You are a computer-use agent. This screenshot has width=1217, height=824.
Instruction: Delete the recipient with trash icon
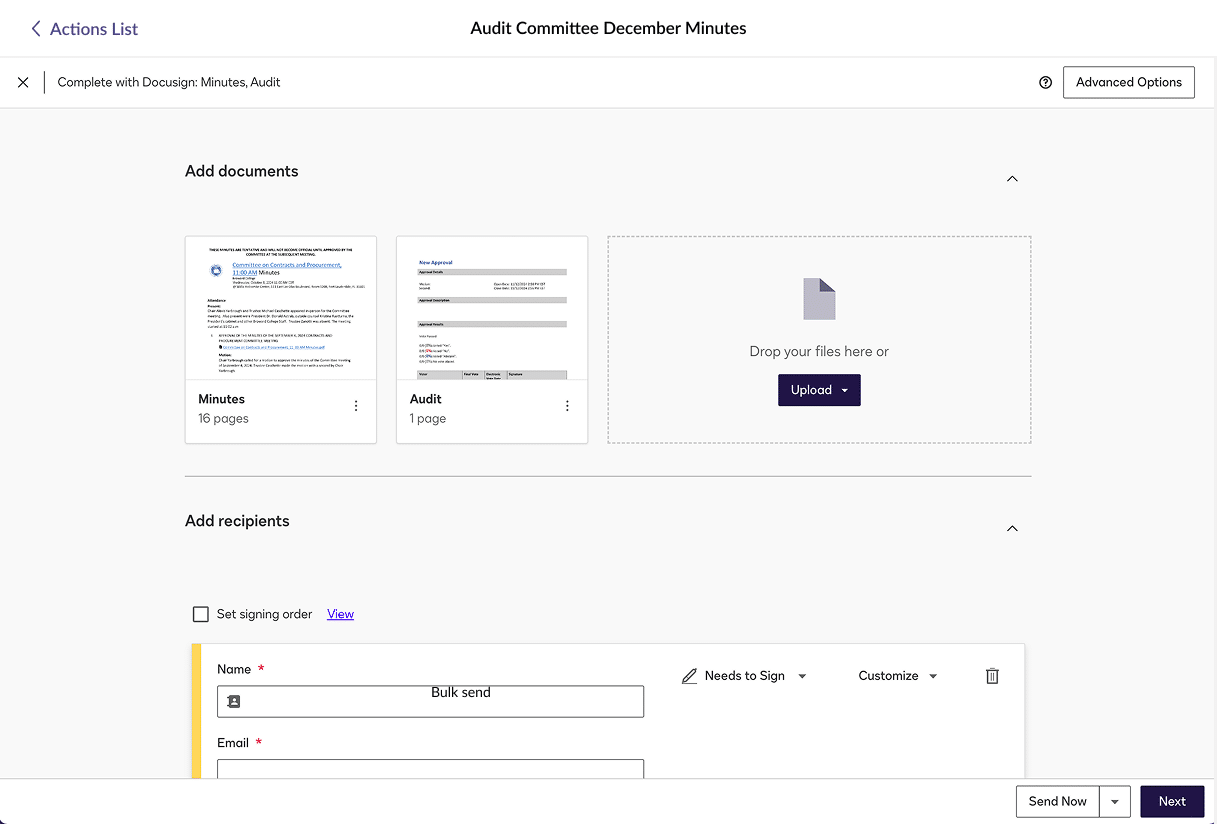[x=992, y=676]
